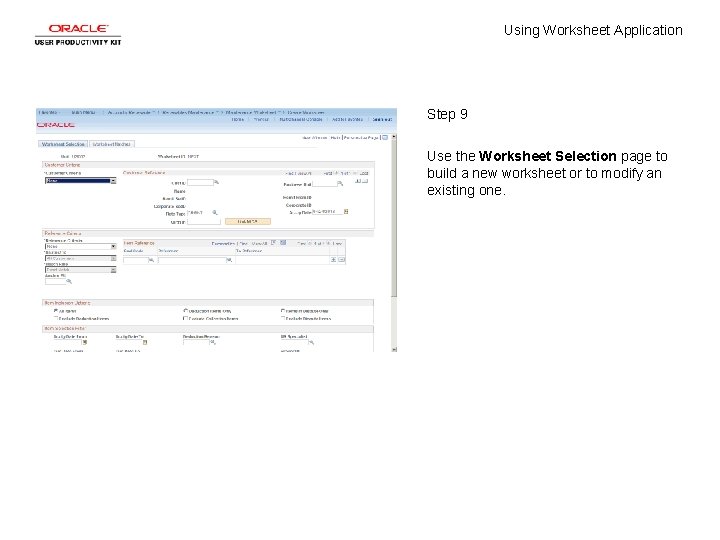Open the Reference Criteria dropdown
The image size is (720, 540).
tap(81, 247)
